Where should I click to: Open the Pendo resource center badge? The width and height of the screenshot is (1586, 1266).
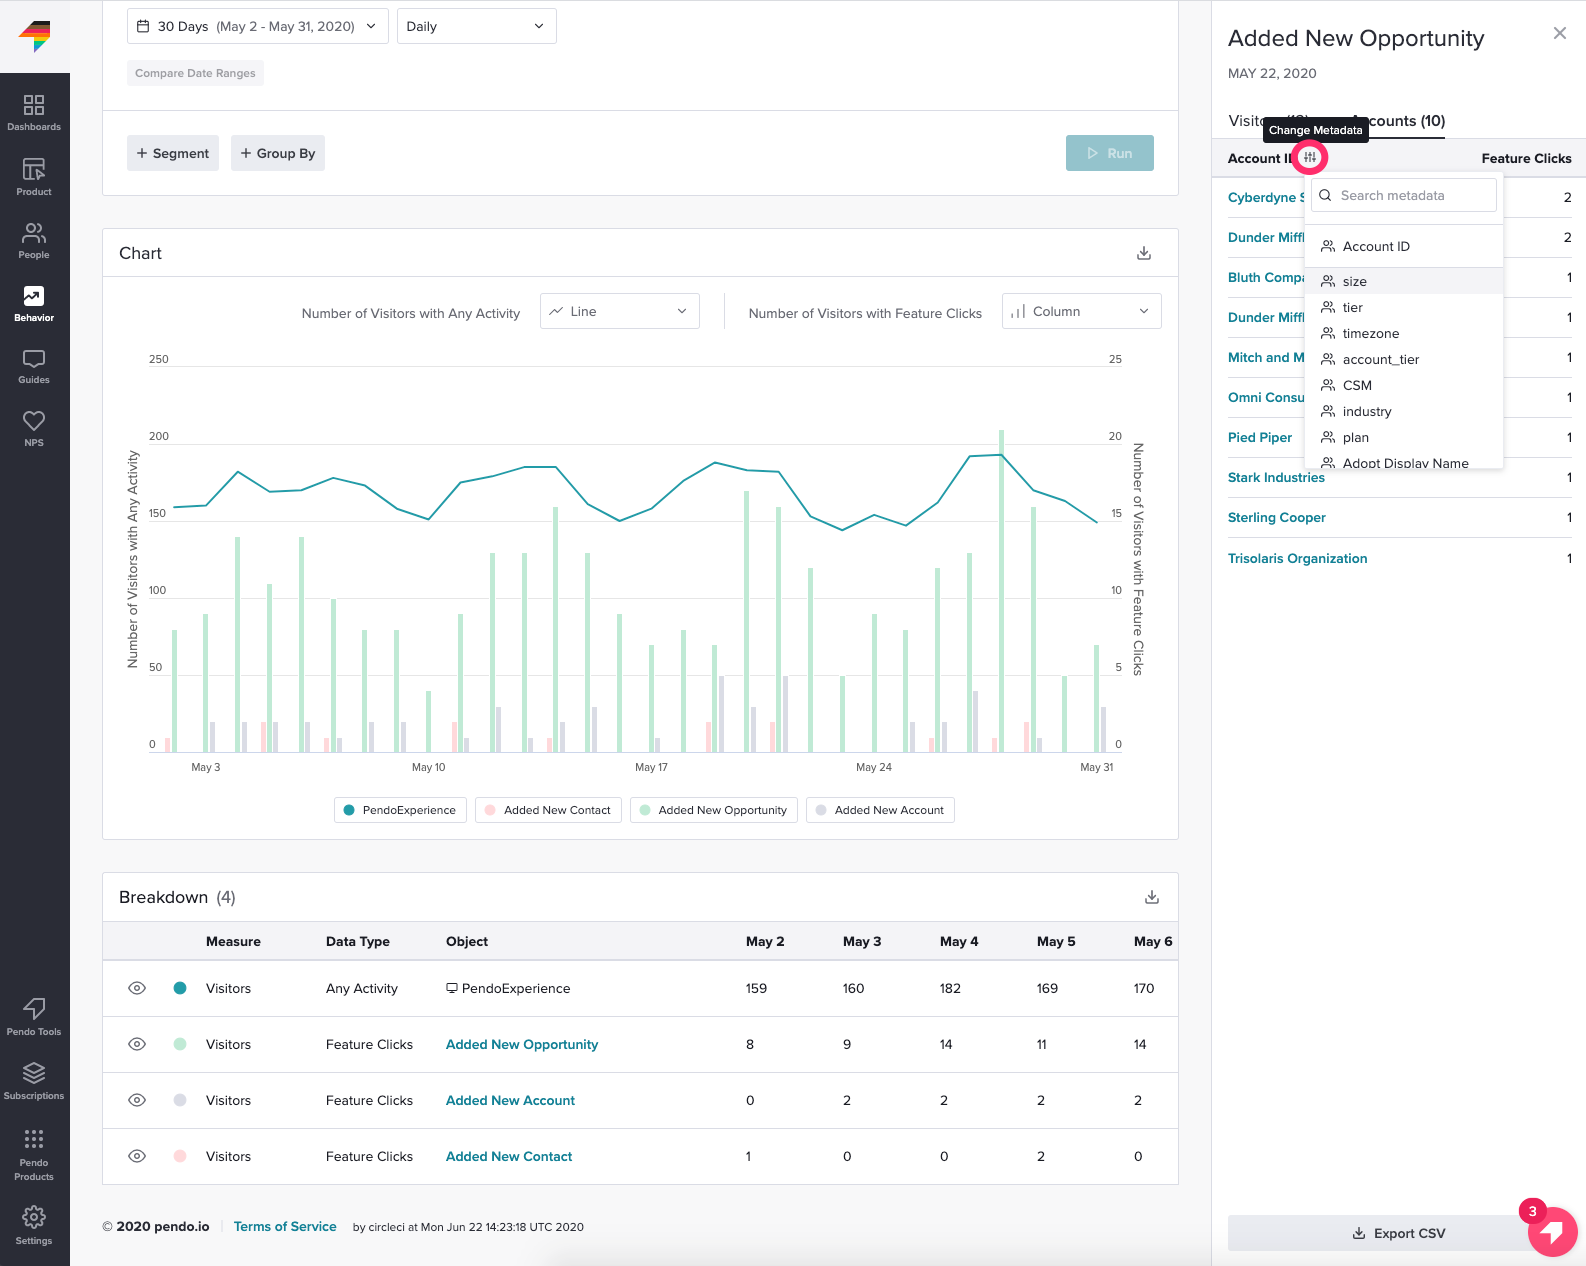click(x=1552, y=1232)
